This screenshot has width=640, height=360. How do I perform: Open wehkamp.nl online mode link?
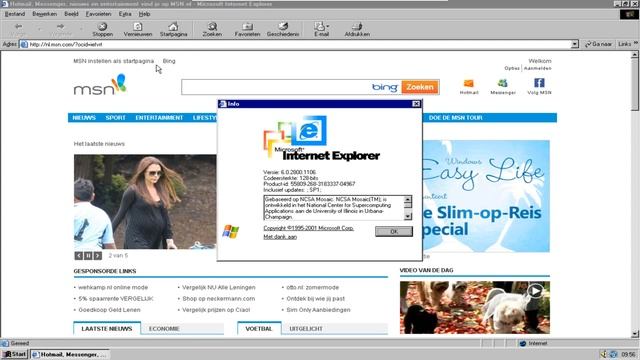[113, 287]
